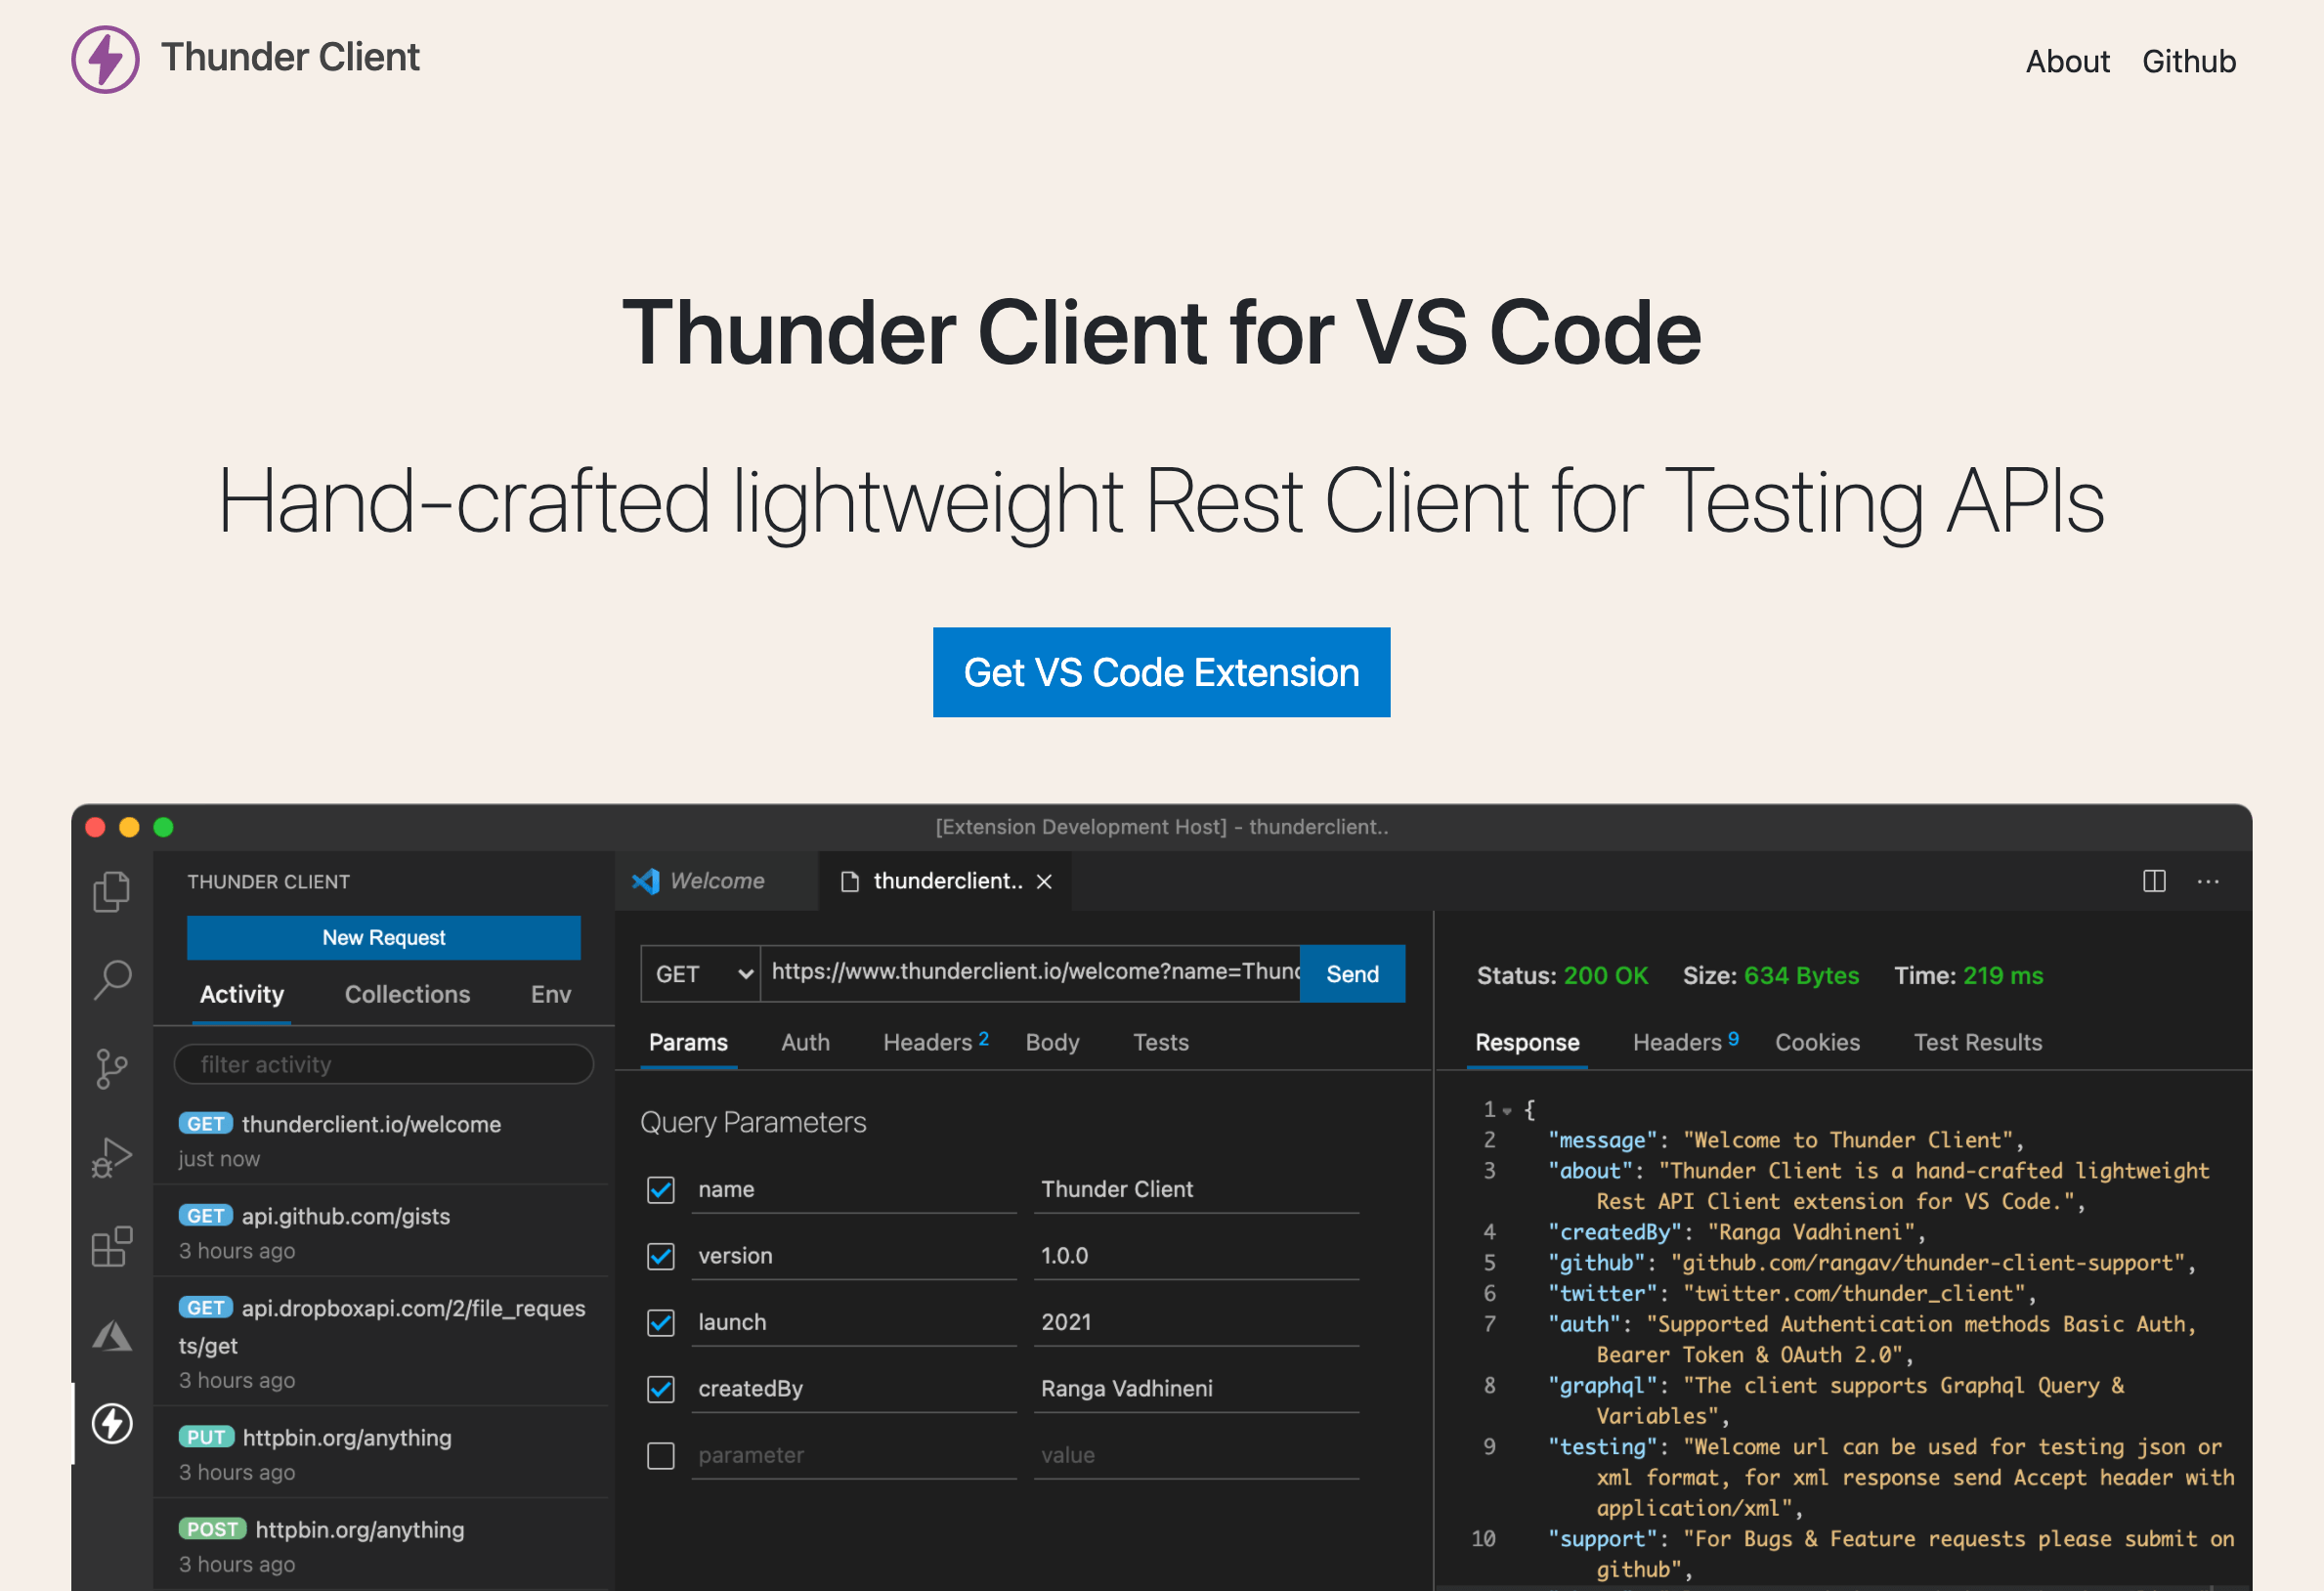Select Thunder Client lightning icon in sidebar
The height and width of the screenshot is (1591, 2324).
pyautogui.click(x=112, y=1423)
